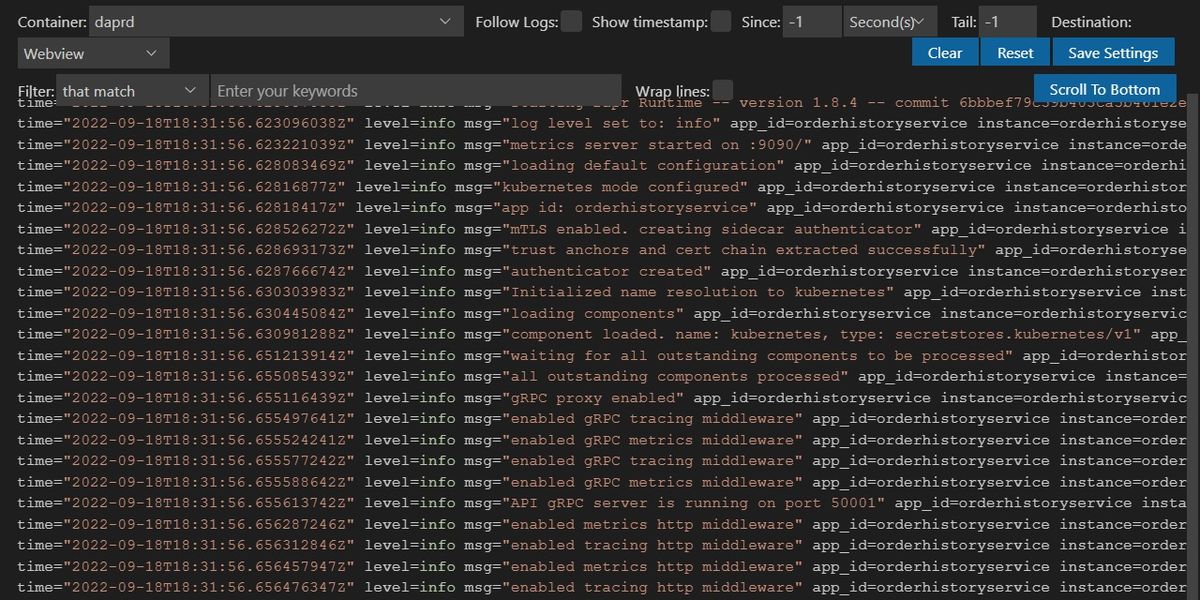Focus the 'Enter your keywords' filter field
Screen dimensions: 1200x600
(415, 91)
